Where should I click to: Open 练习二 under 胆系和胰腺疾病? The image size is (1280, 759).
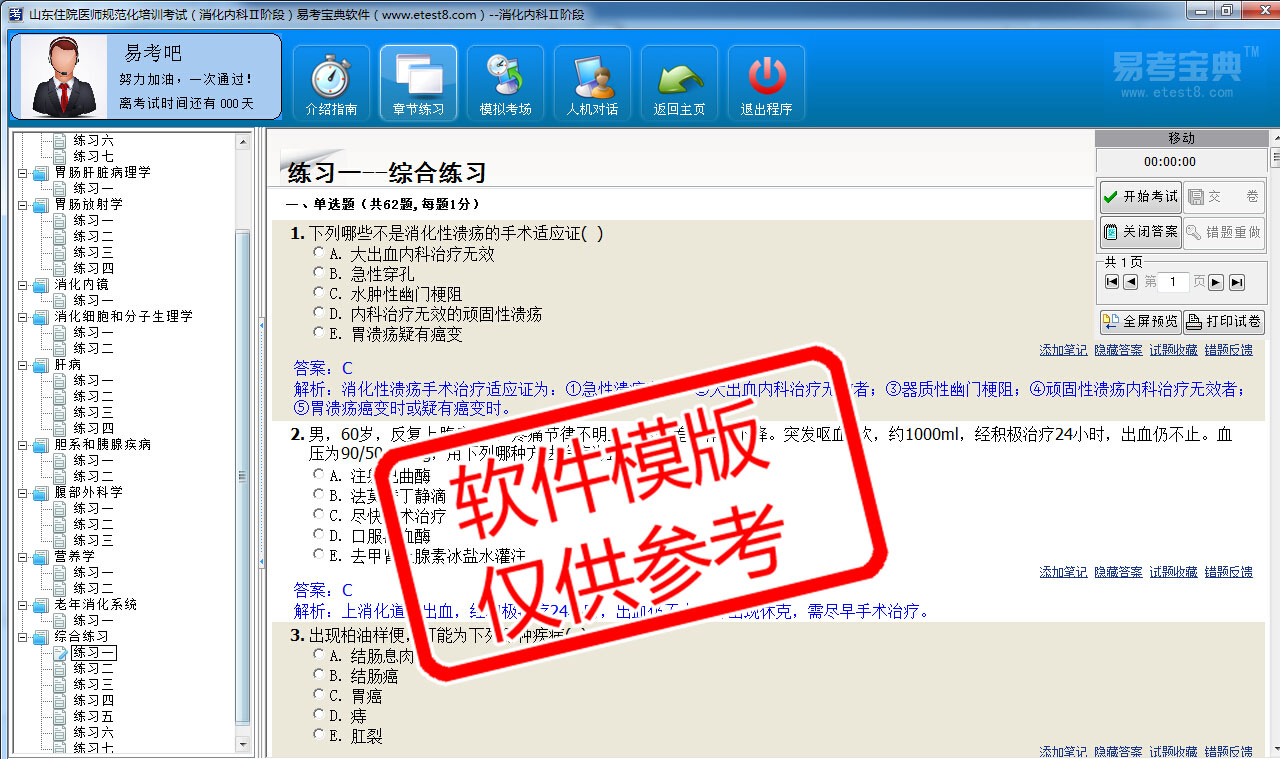(x=93, y=476)
